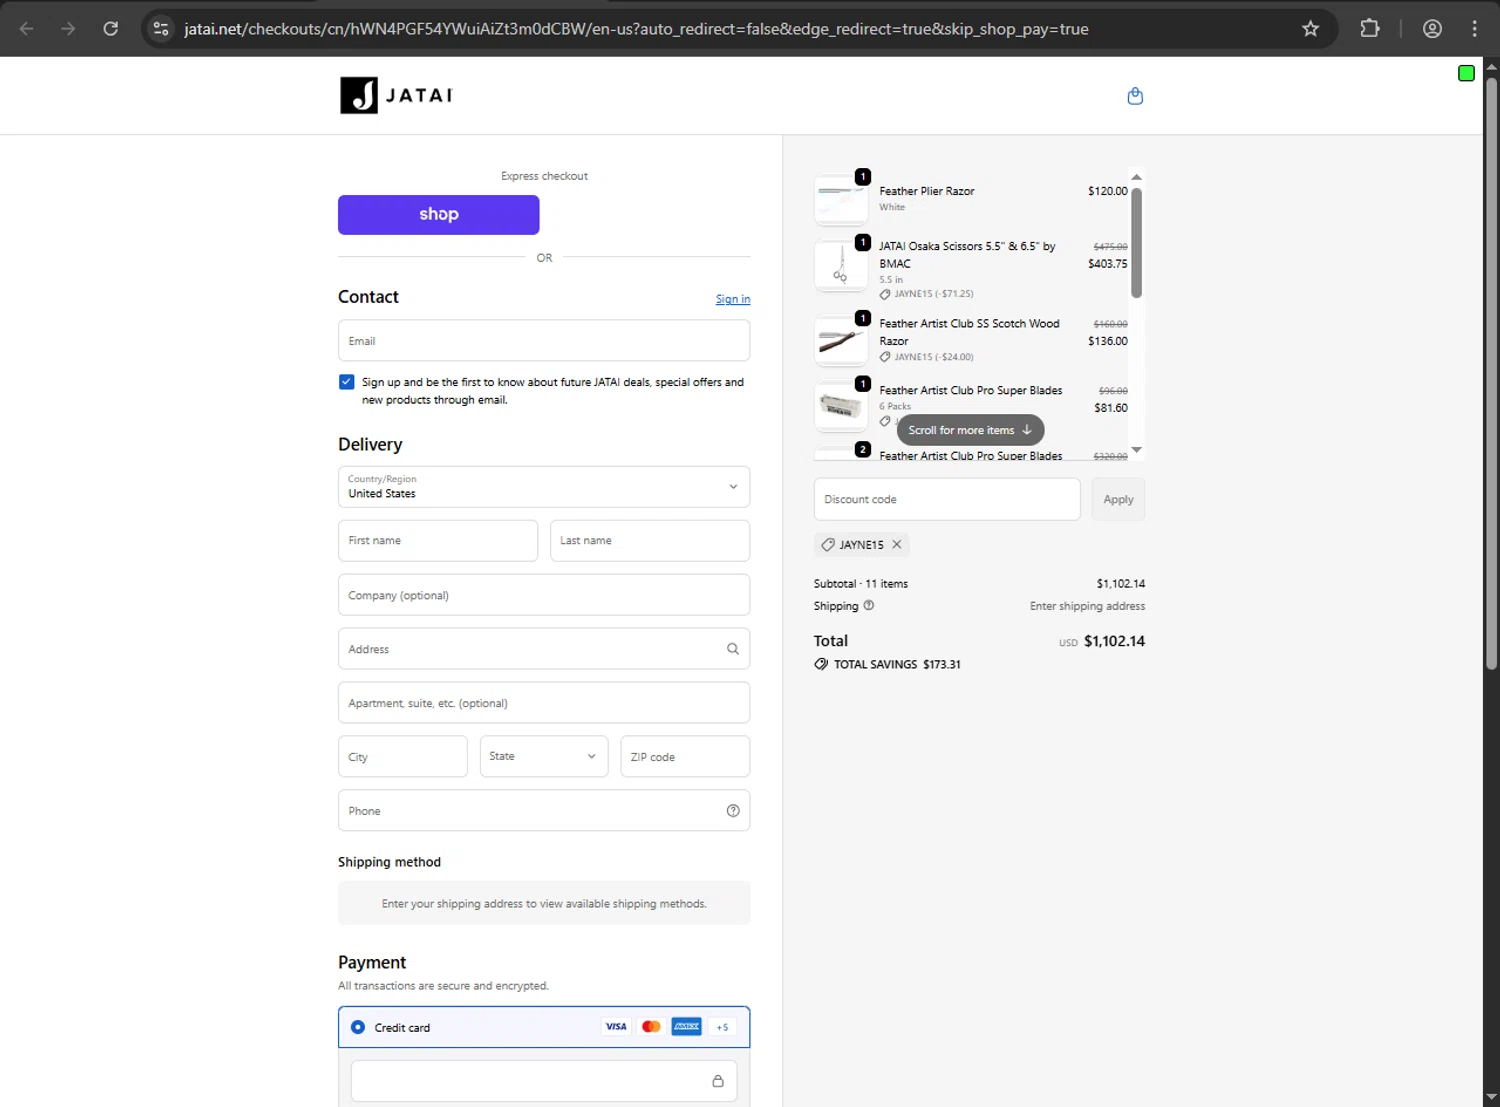The width and height of the screenshot is (1500, 1107).
Task: Apply the discount code
Action: click(1118, 499)
